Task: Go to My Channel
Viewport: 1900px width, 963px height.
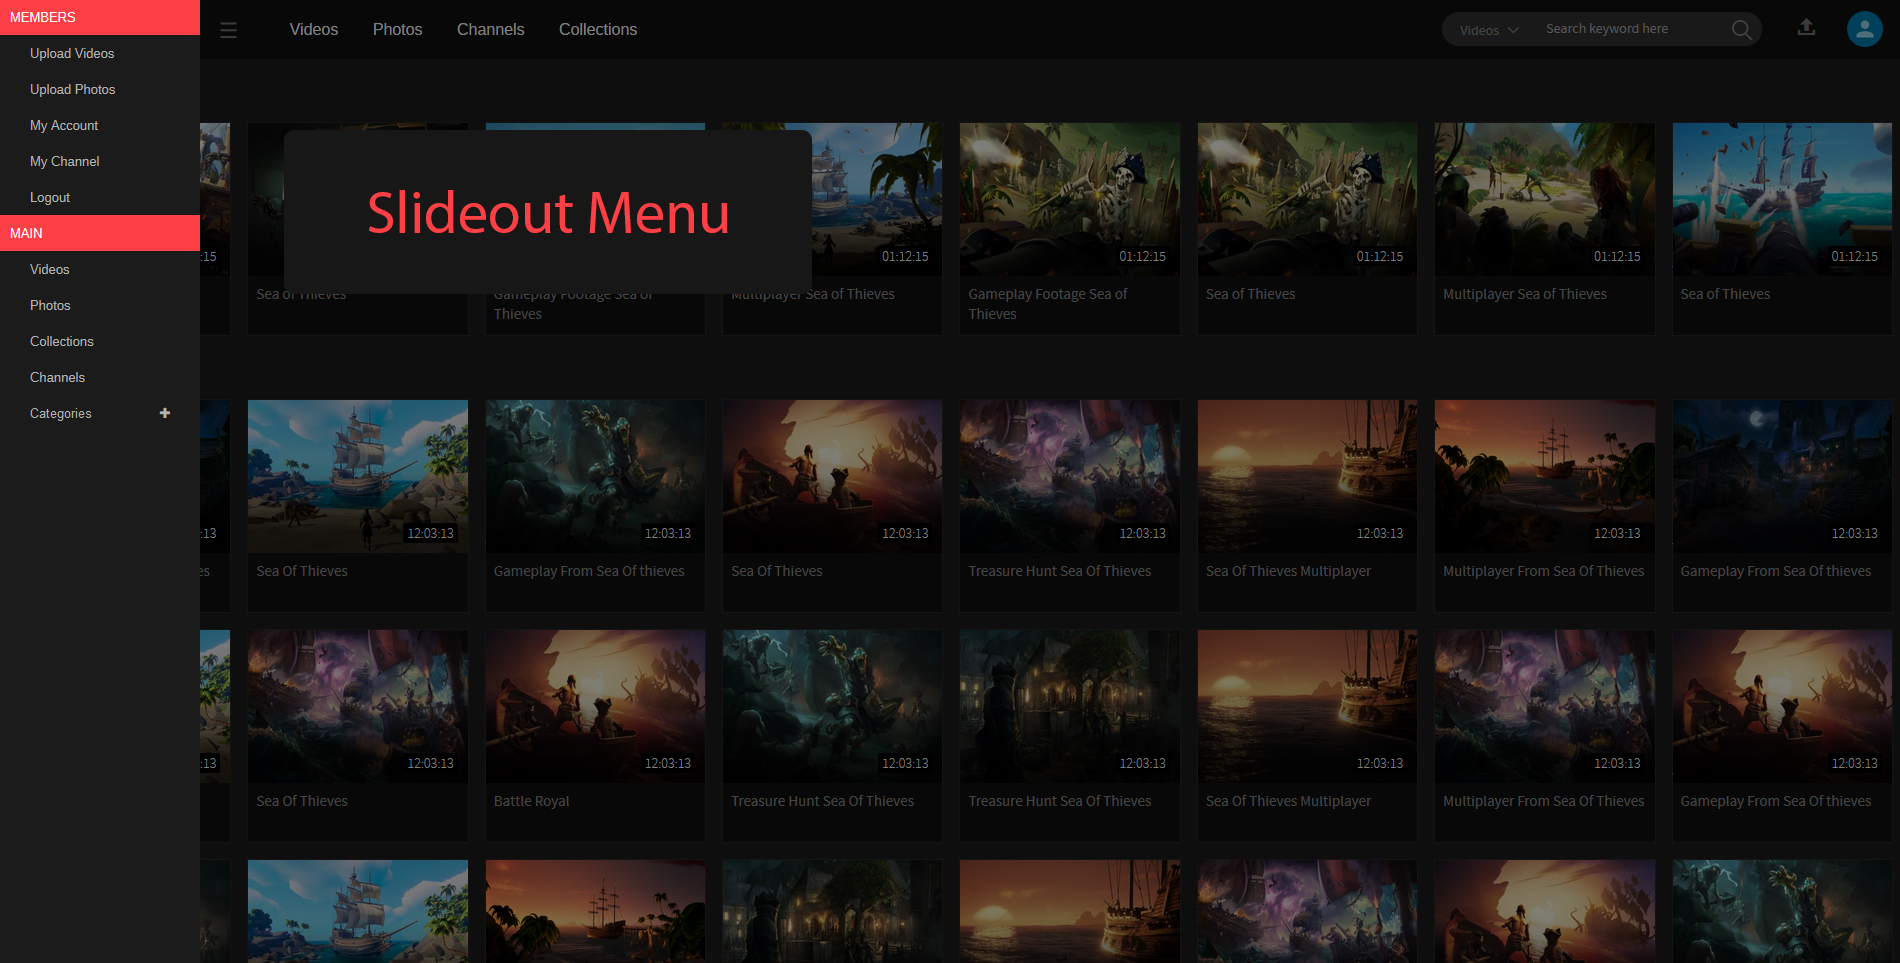Action: (x=100, y=161)
